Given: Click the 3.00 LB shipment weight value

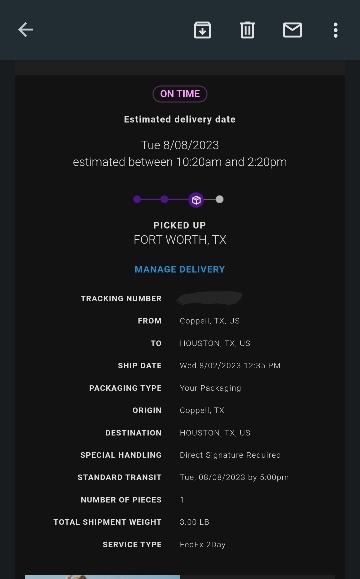Looking at the screenshot, I should pyautogui.click(x=194, y=522).
